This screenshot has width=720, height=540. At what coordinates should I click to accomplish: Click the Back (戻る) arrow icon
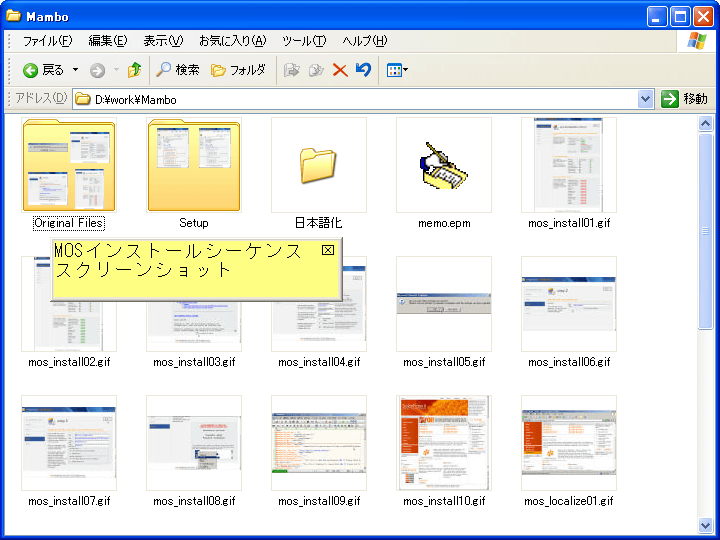[x=31, y=70]
